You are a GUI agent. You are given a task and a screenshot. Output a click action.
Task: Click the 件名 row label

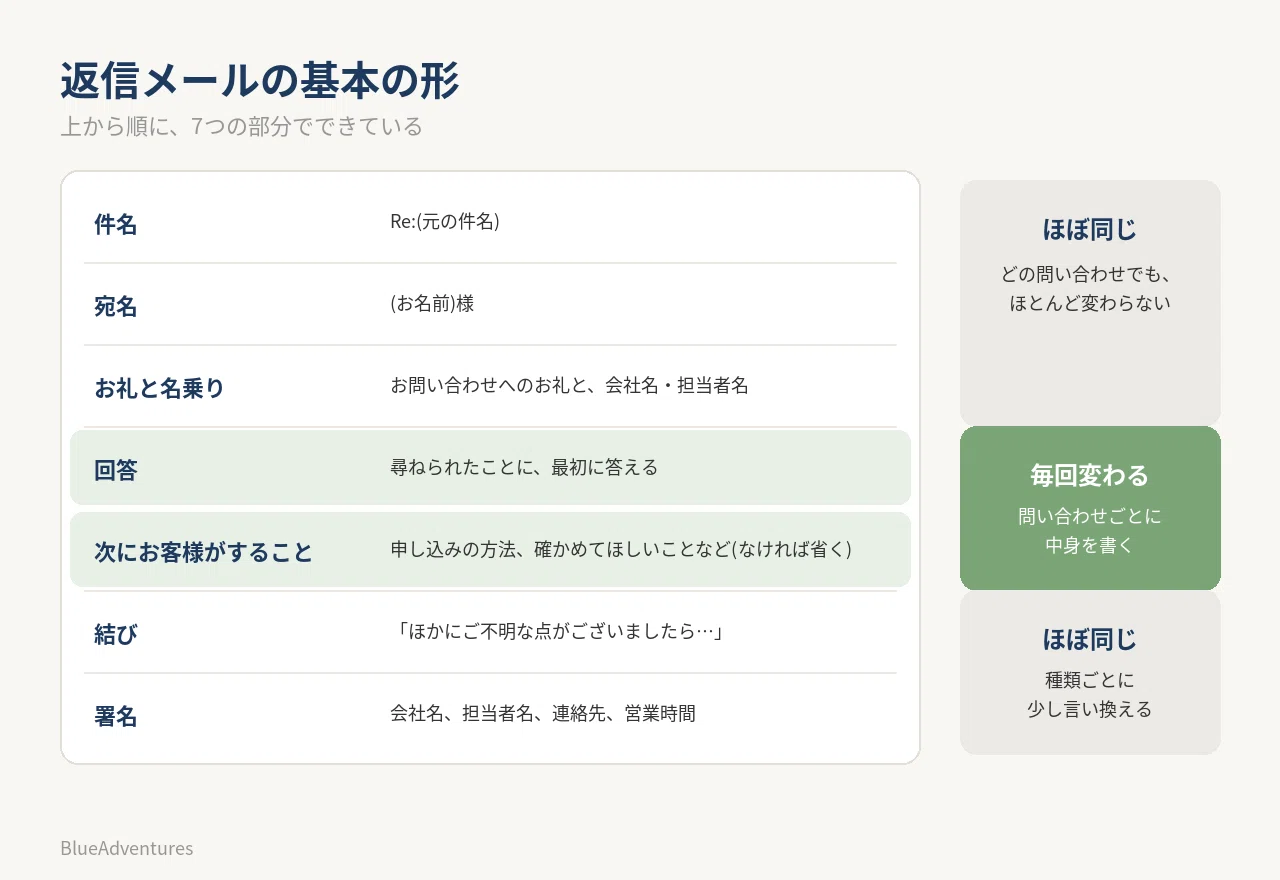point(116,225)
